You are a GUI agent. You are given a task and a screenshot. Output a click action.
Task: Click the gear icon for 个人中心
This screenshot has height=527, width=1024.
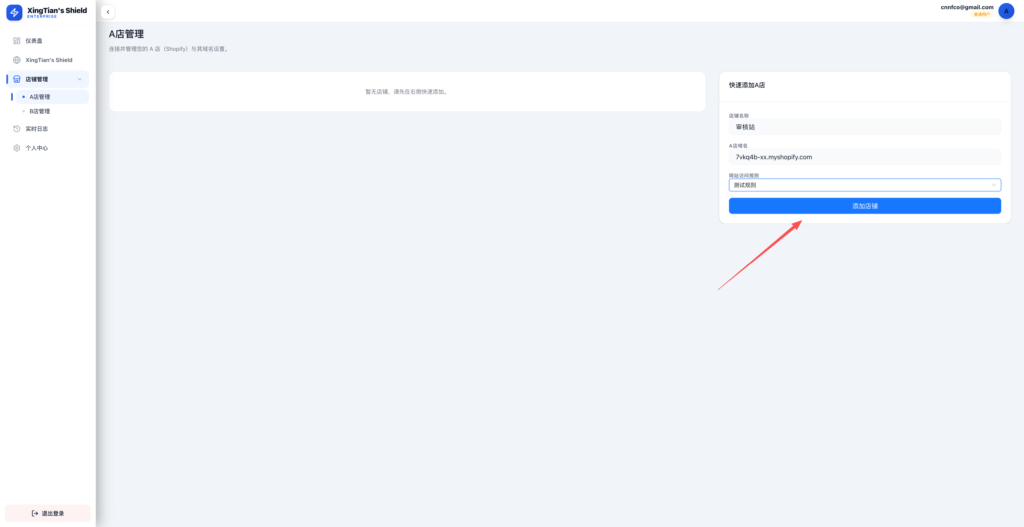17,148
